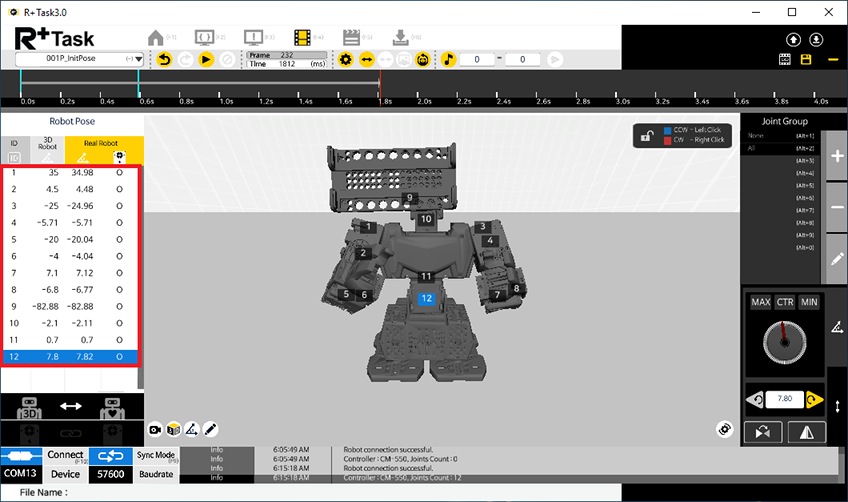Click the music note icon
The height and width of the screenshot is (502, 848).
pyautogui.click(x=449, y=59)
